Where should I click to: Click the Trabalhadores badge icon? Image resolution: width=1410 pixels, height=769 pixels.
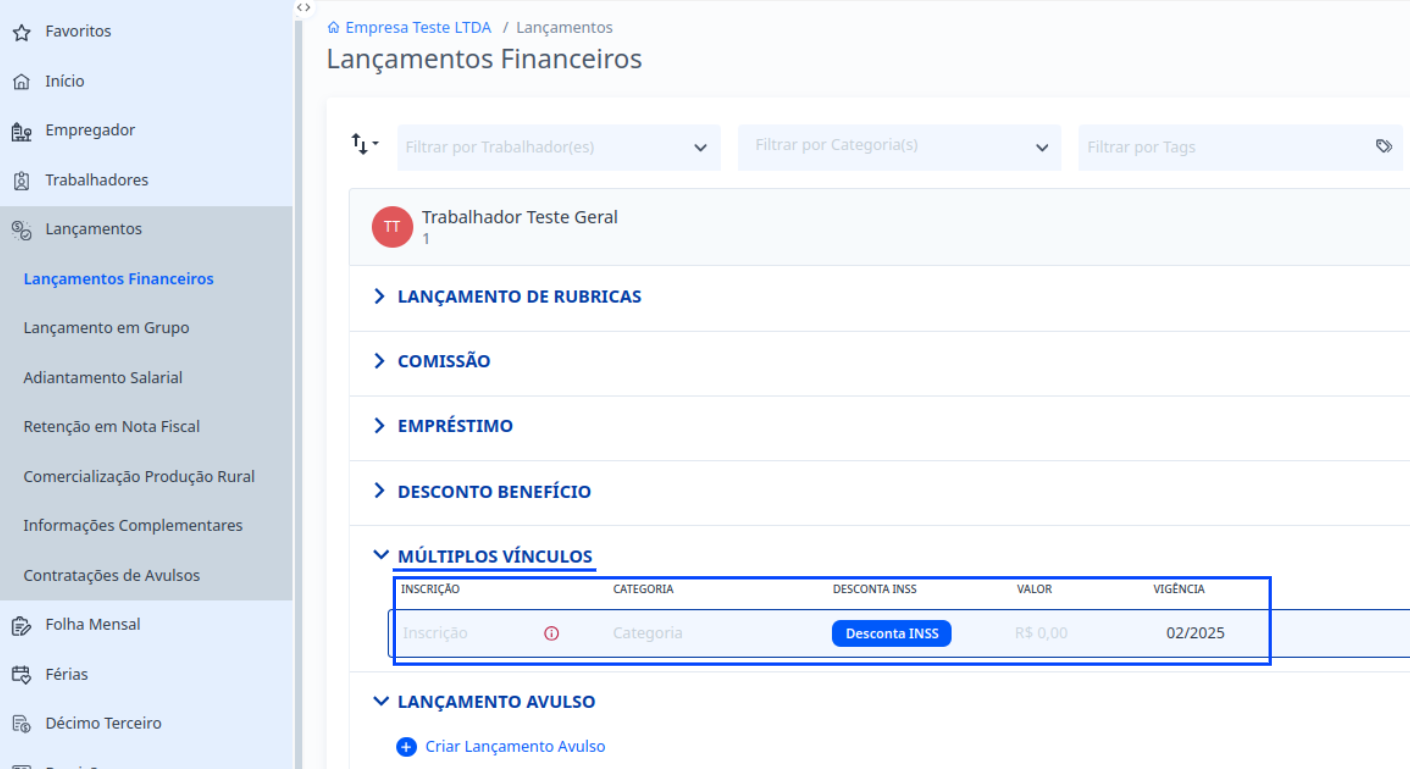[21, 181]
